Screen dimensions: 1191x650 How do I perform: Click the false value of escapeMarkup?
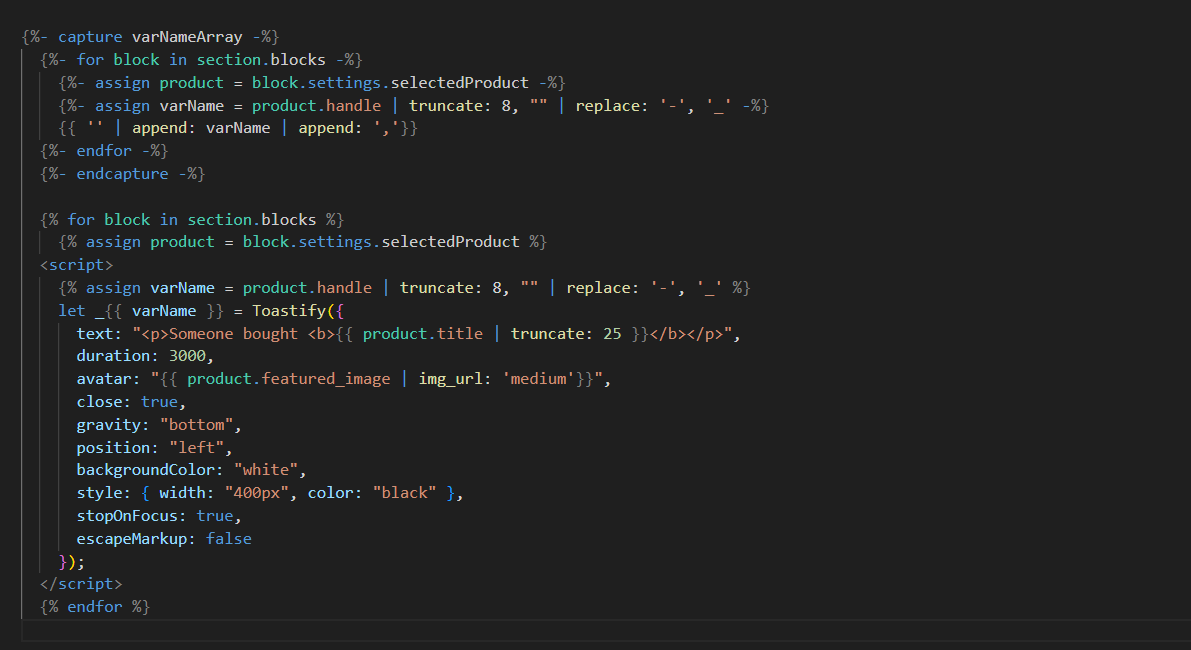pos(228,539)
